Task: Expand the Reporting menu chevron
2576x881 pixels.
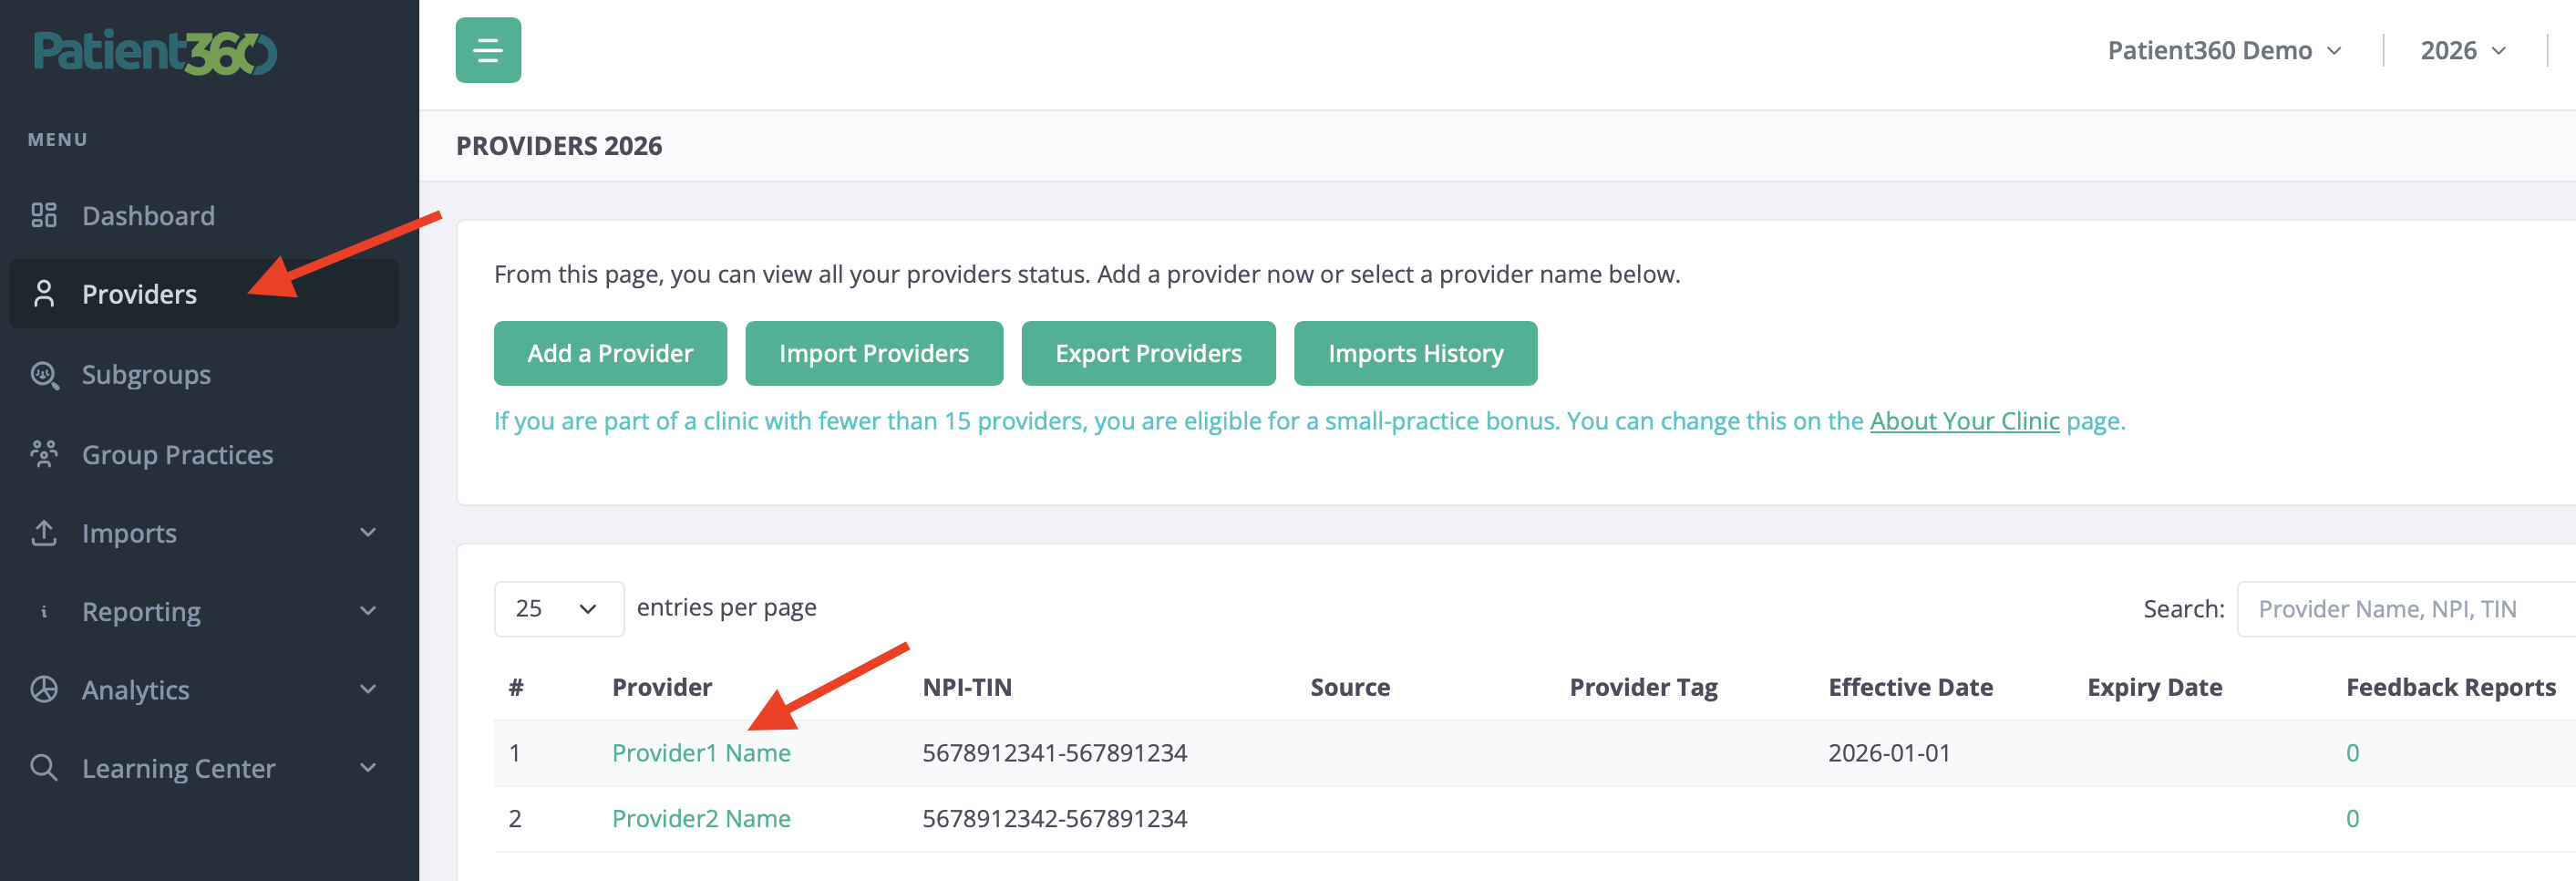Action: (368, 611)
